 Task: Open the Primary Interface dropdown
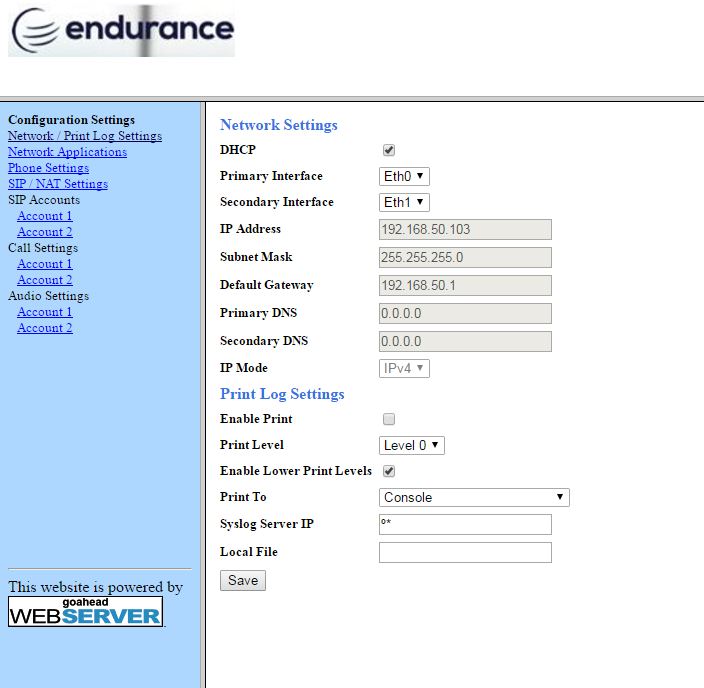pyautogui.click(x=405, y=176)
